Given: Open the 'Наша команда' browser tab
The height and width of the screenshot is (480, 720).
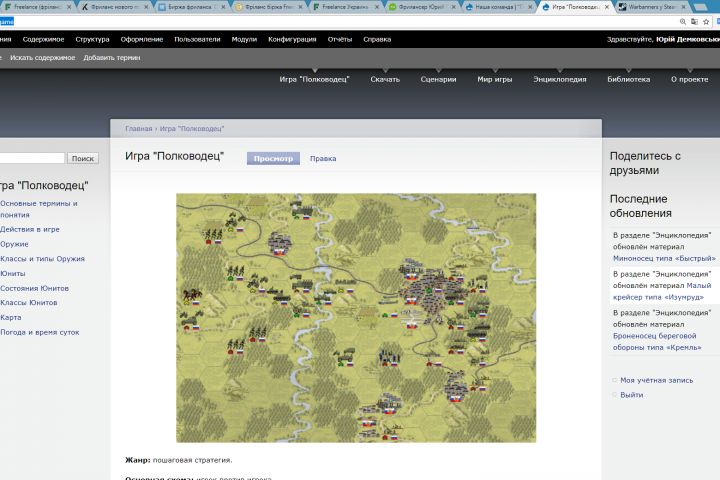Looking at the screenshot, I should (x=498, y=7).
